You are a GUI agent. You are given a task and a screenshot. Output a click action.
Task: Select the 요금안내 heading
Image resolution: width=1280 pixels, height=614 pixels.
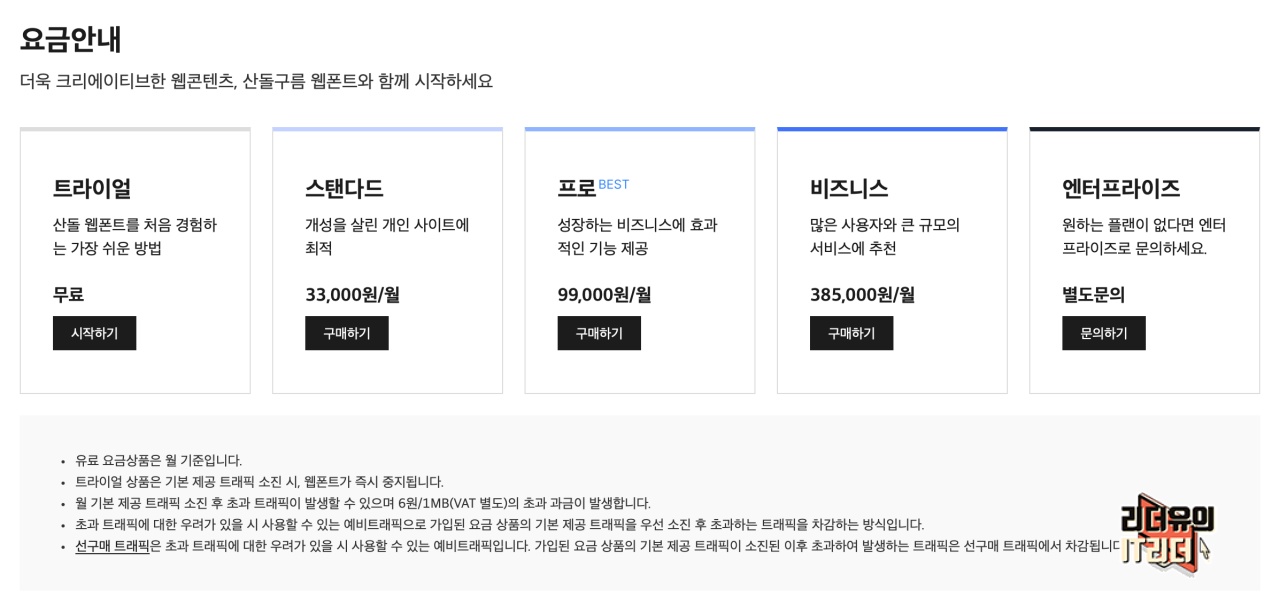(x=71, y=39)
